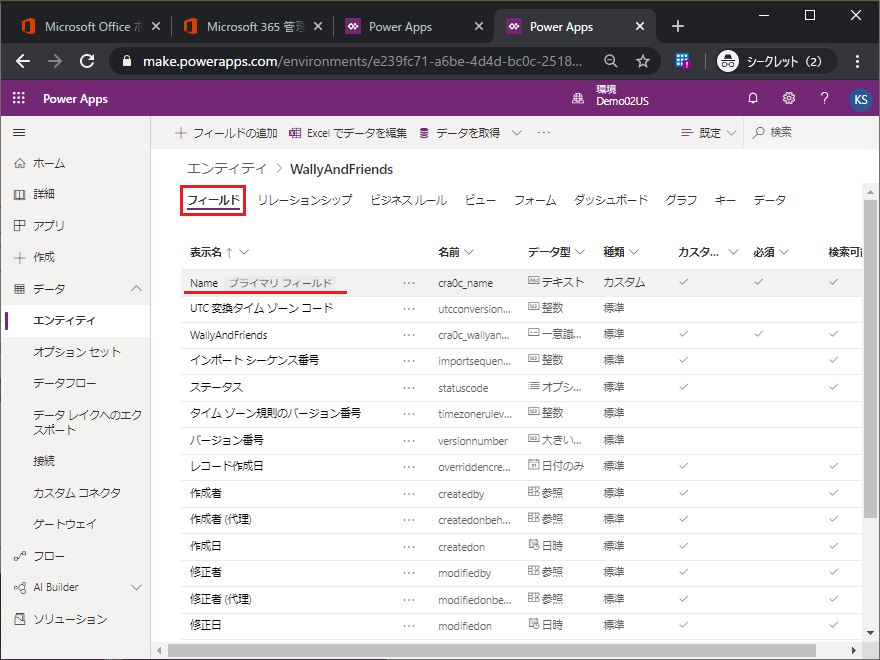Open the Chrome three-dot menu
The height and width of the screenshot is (660, 880).
click(857, 61)
